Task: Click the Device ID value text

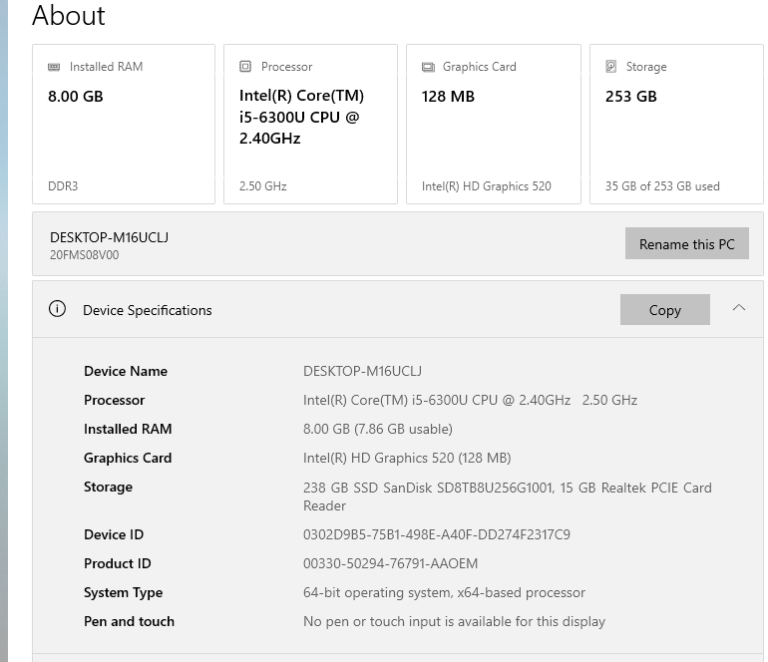Action: 436,535
